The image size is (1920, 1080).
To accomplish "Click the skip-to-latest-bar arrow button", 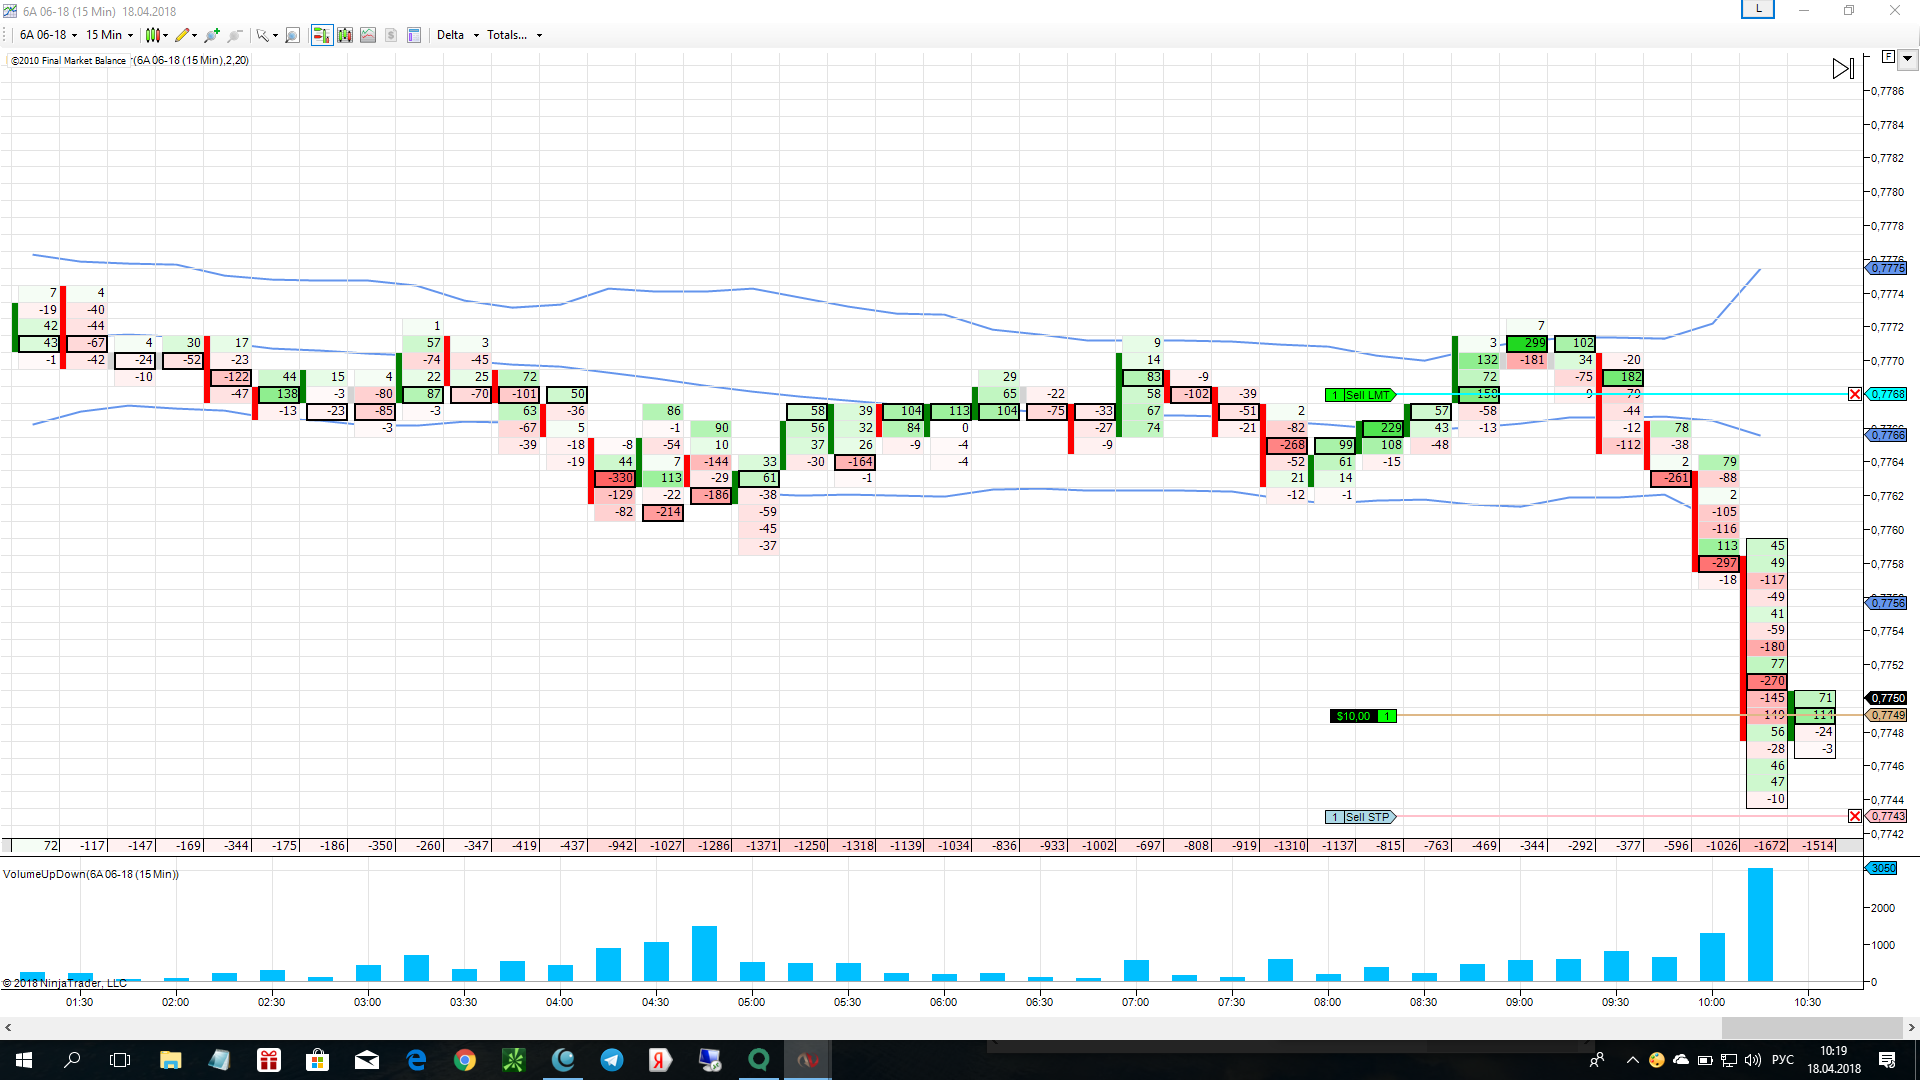I will tap(1842, 68).
